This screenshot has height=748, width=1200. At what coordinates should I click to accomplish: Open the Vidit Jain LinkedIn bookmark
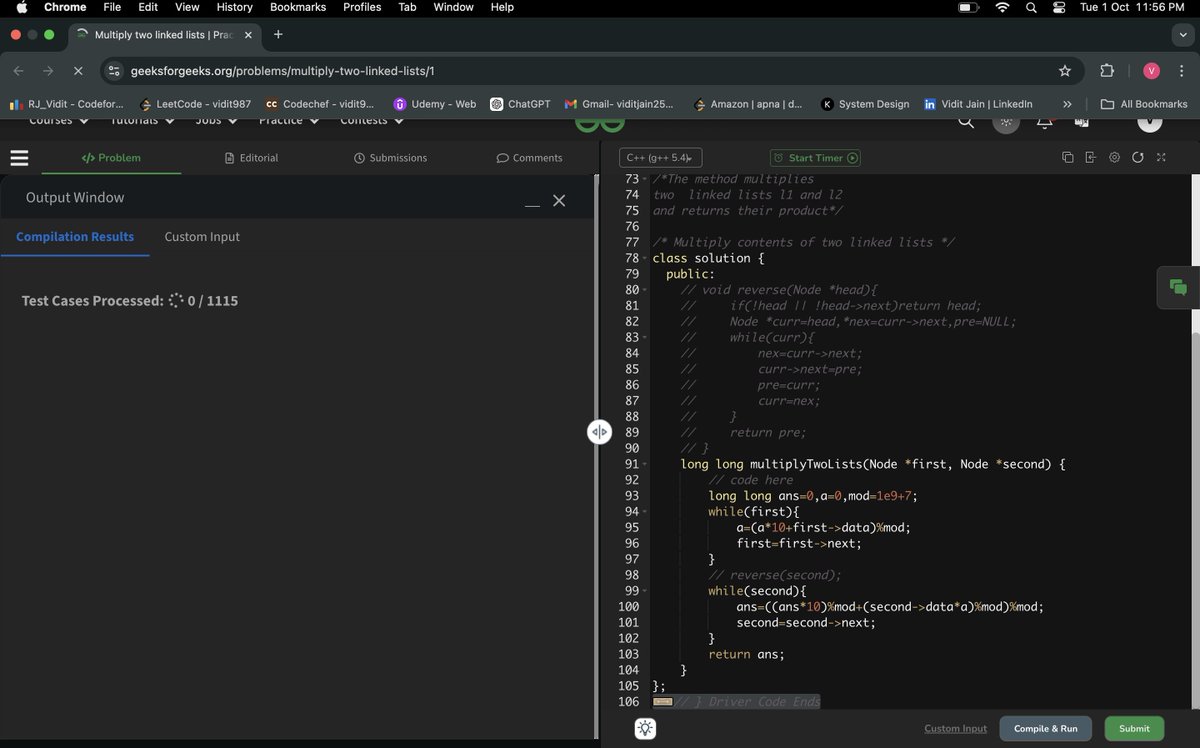[978, 104]
